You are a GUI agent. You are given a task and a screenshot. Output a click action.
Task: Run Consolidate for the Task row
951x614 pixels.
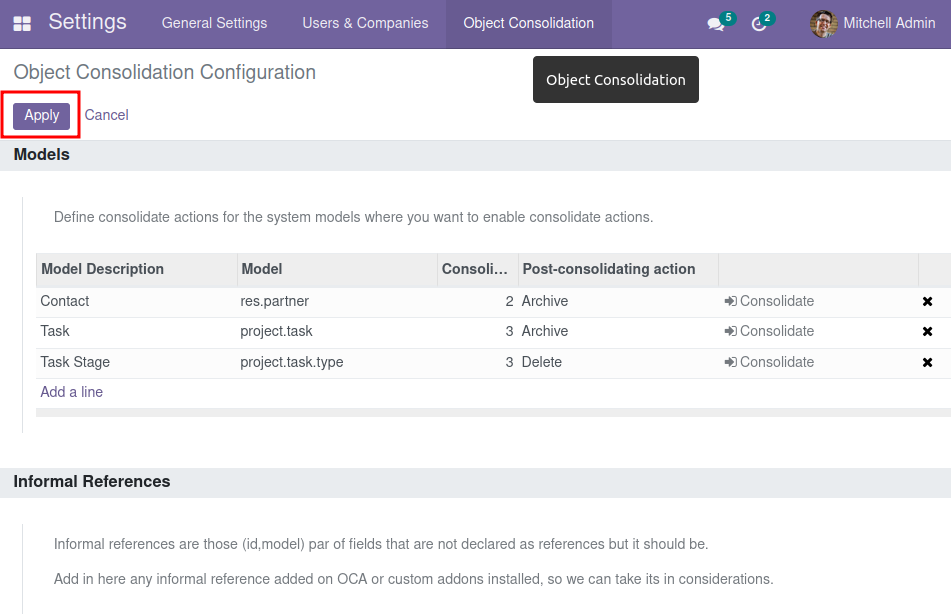(769, 331)
